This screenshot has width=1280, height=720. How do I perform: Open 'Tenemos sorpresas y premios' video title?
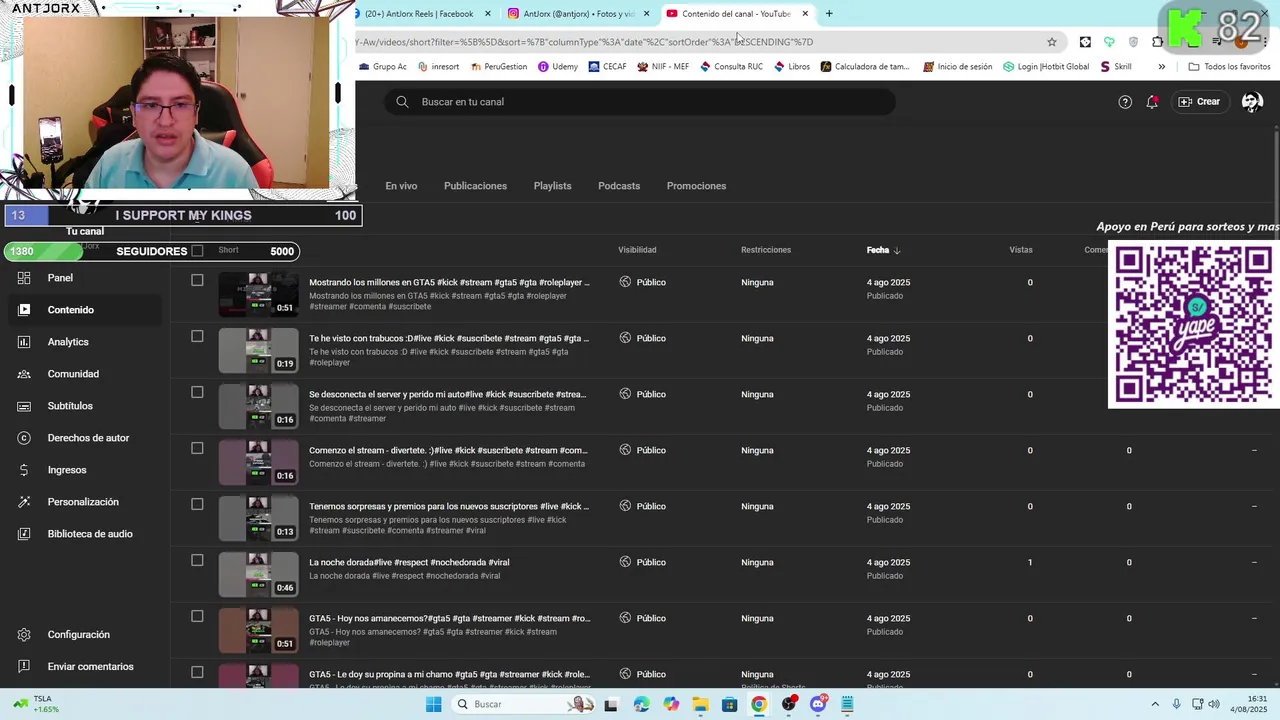[x=449, y=506]
